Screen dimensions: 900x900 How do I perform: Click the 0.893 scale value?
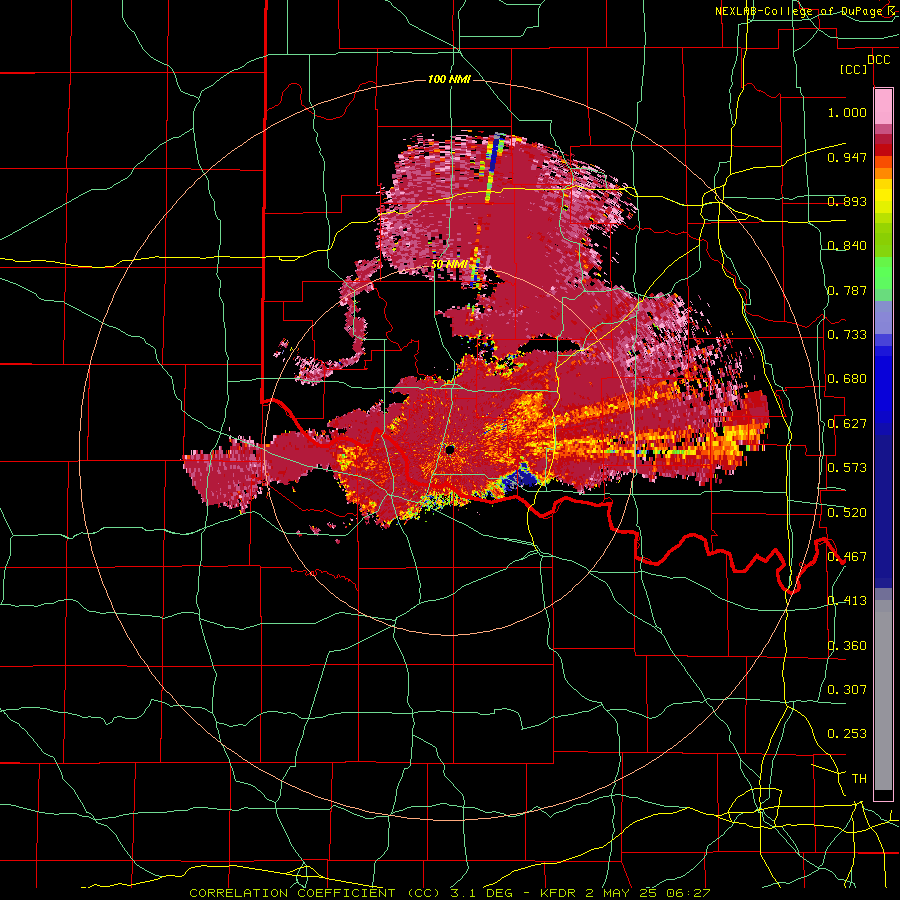pos(847,201)
